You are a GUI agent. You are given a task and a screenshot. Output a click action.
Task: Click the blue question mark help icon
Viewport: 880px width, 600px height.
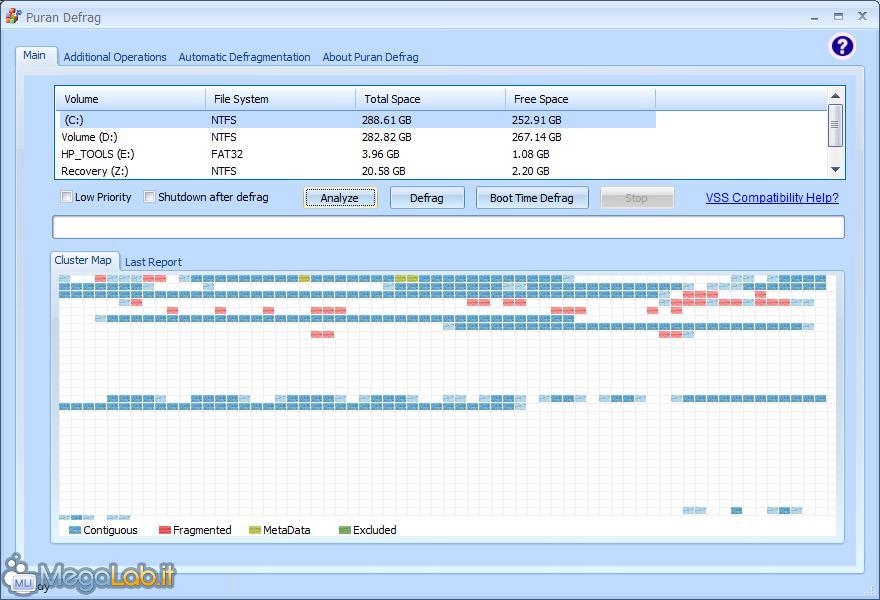pos(842,46)
